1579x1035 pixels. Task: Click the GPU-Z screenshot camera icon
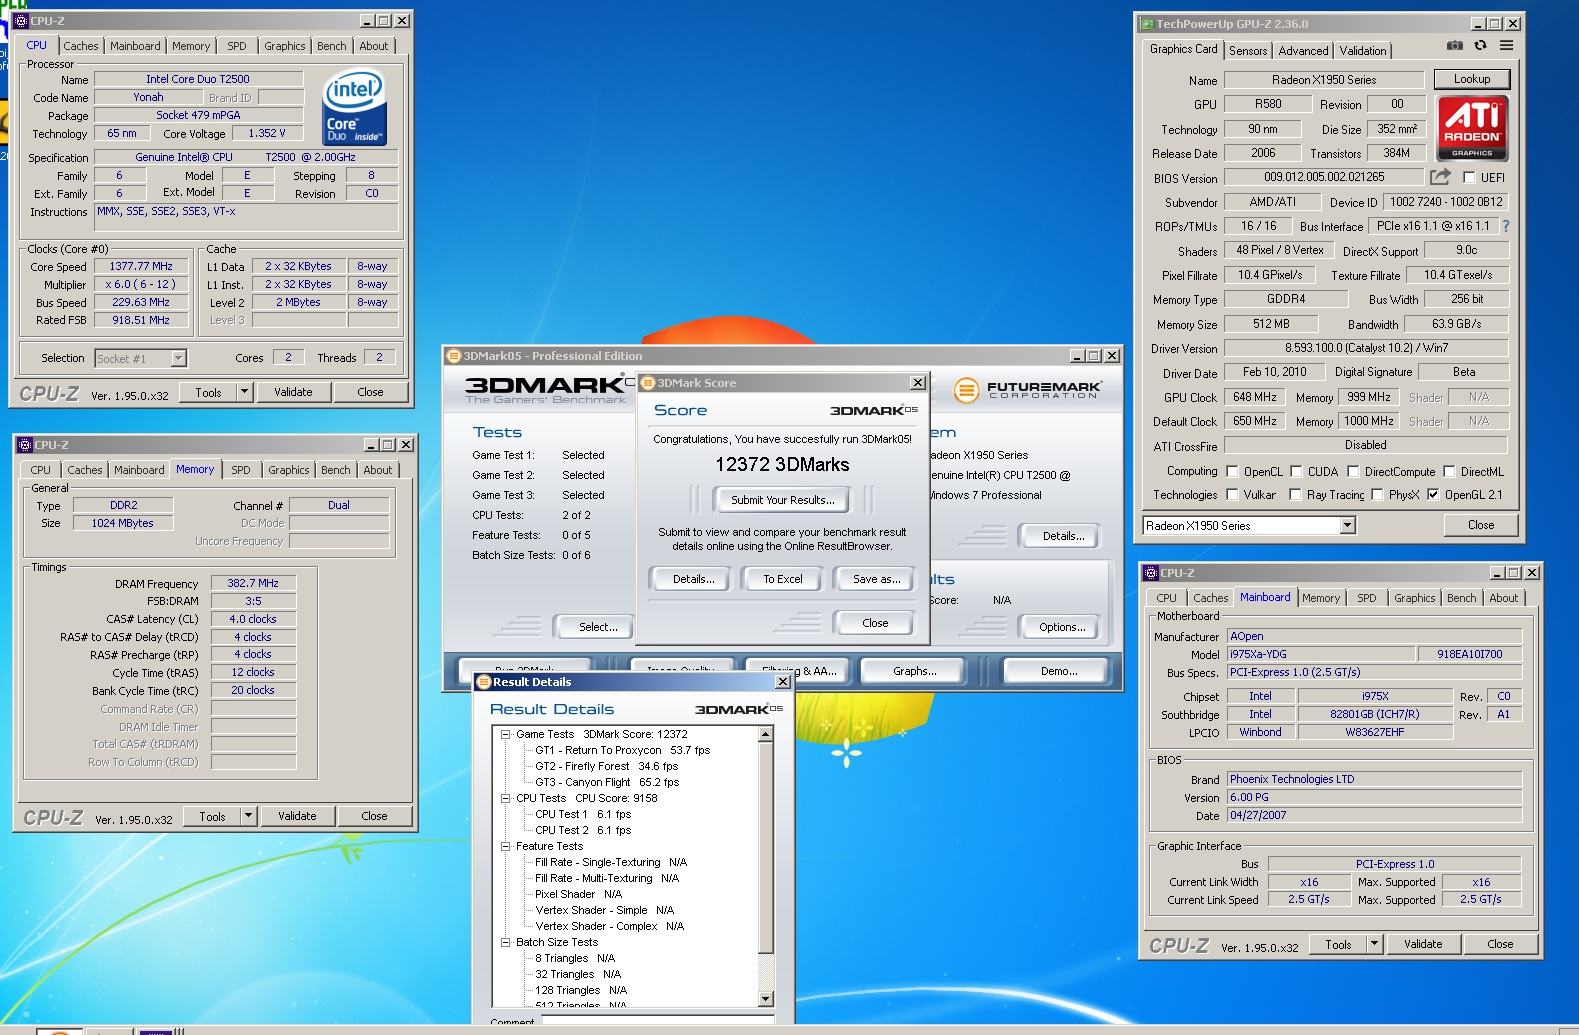(1454, 46)
